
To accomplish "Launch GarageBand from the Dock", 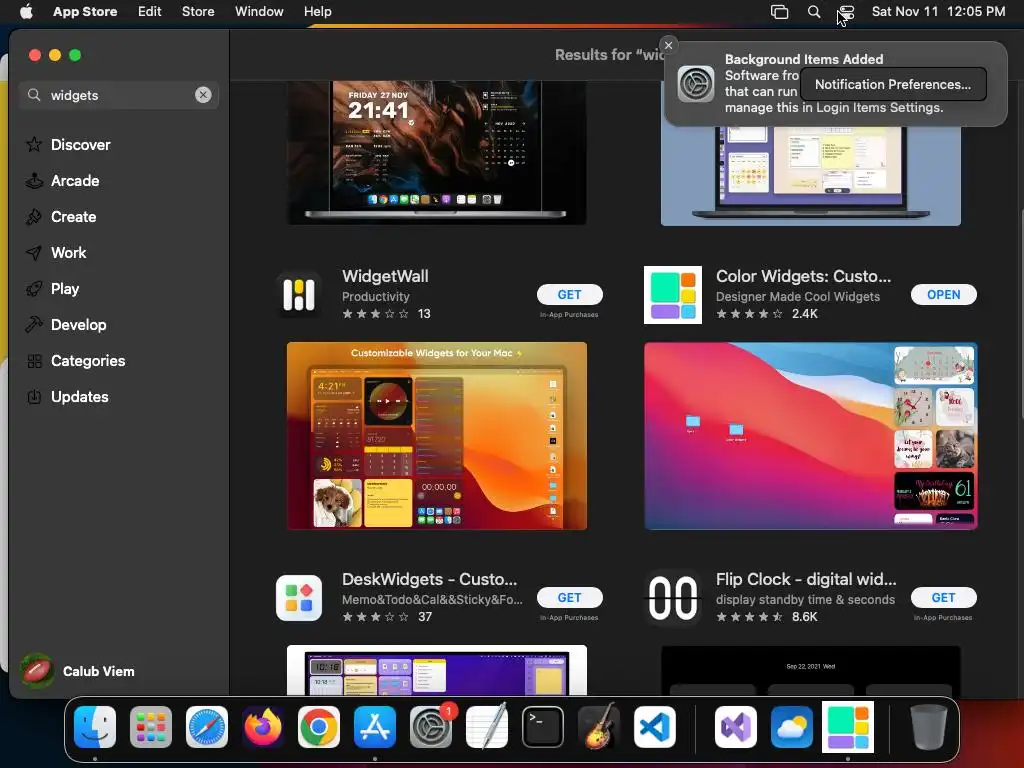I will point(599,727).
